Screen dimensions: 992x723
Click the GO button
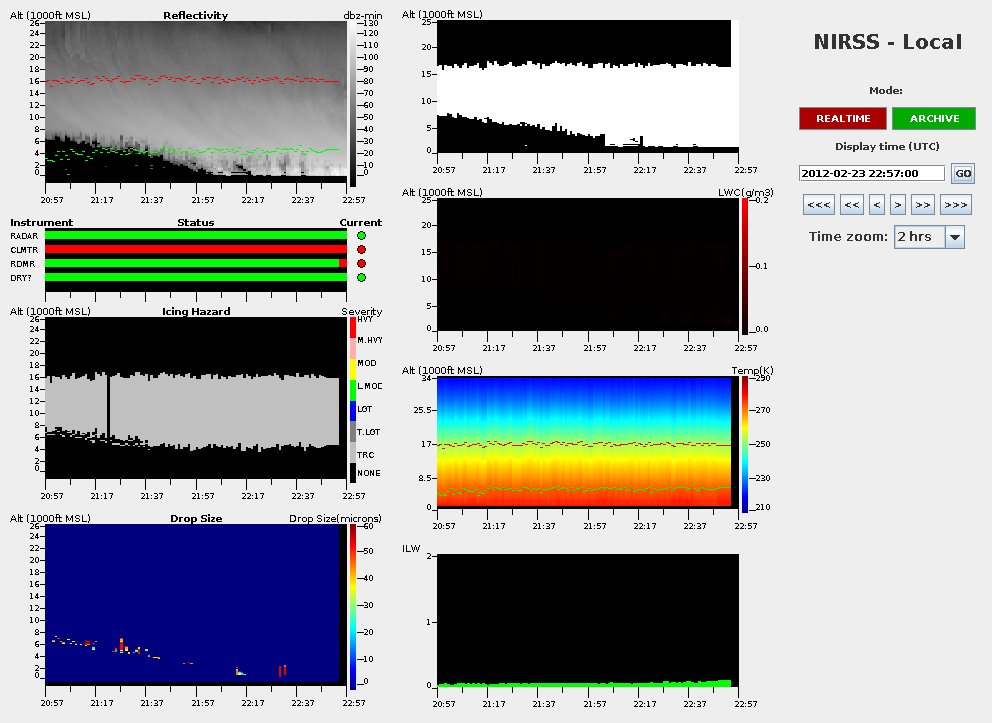point(962,173)
